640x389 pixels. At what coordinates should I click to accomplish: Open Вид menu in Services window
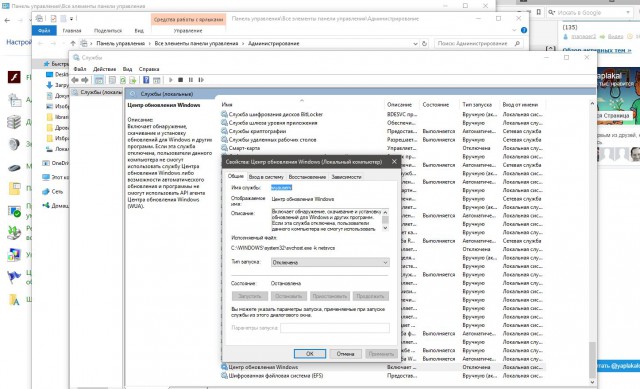pos(127,69)
